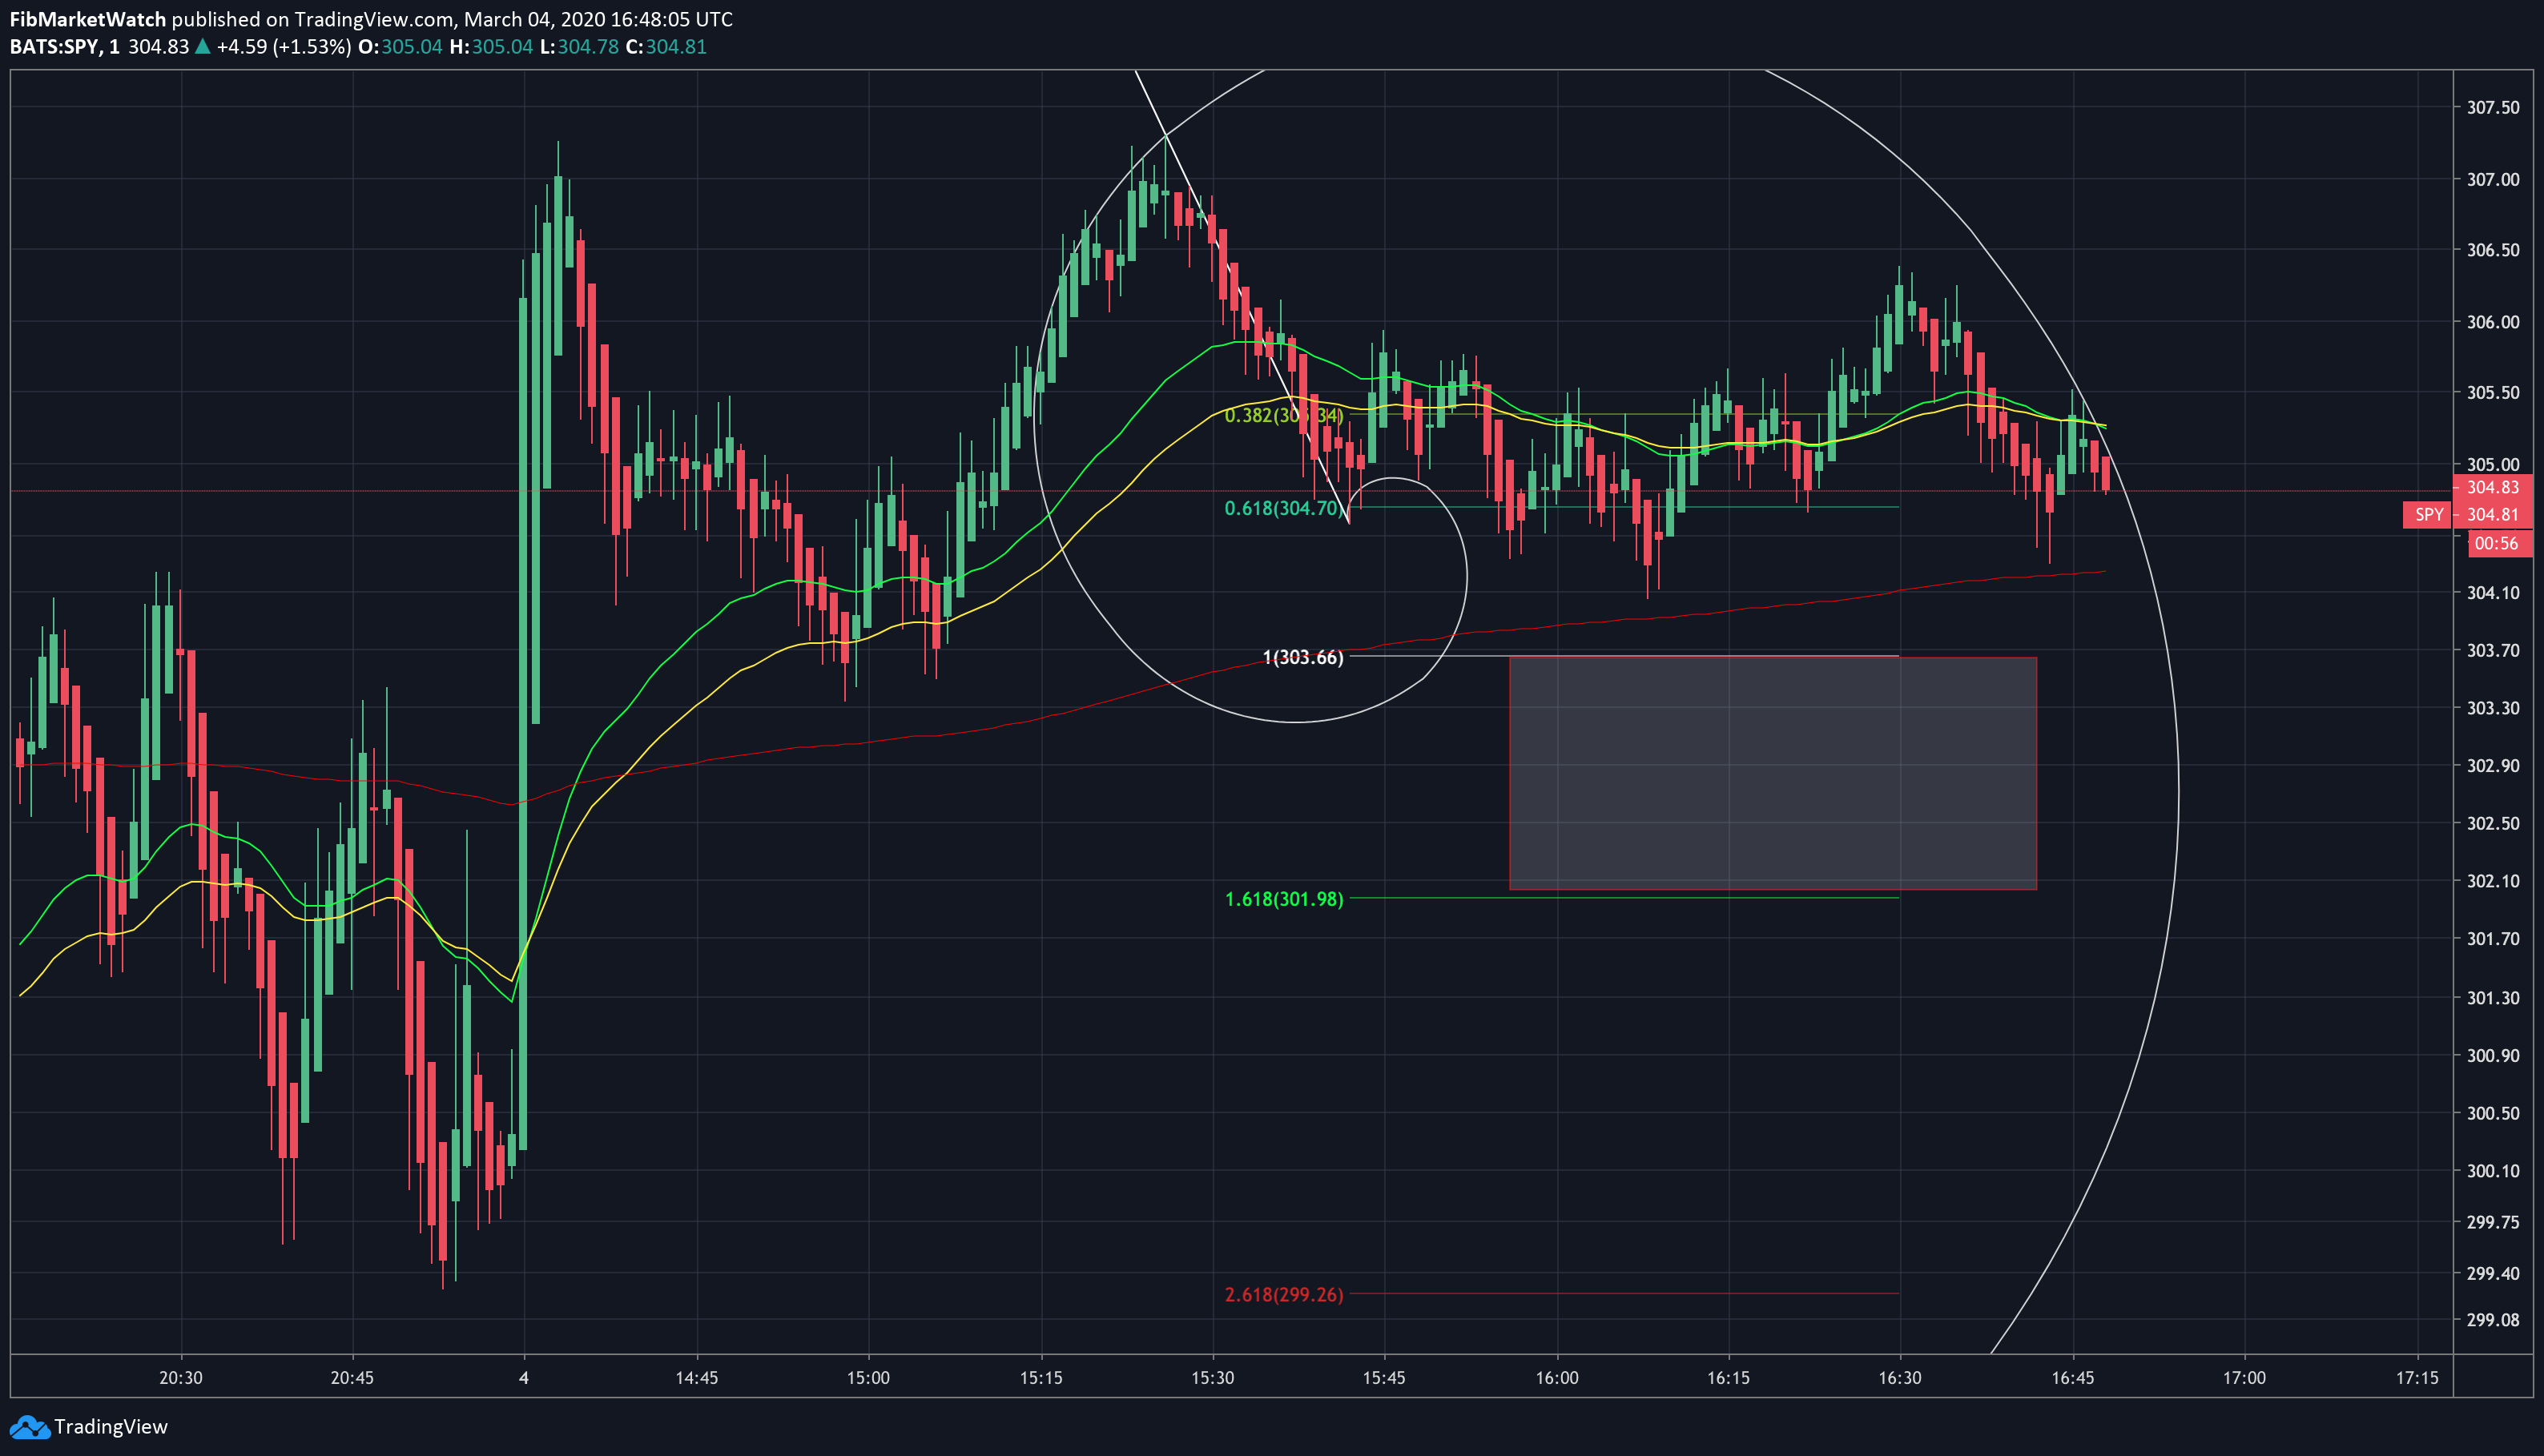
Task: Click the 20:30 time axis label
Action: coord(181,1378)
